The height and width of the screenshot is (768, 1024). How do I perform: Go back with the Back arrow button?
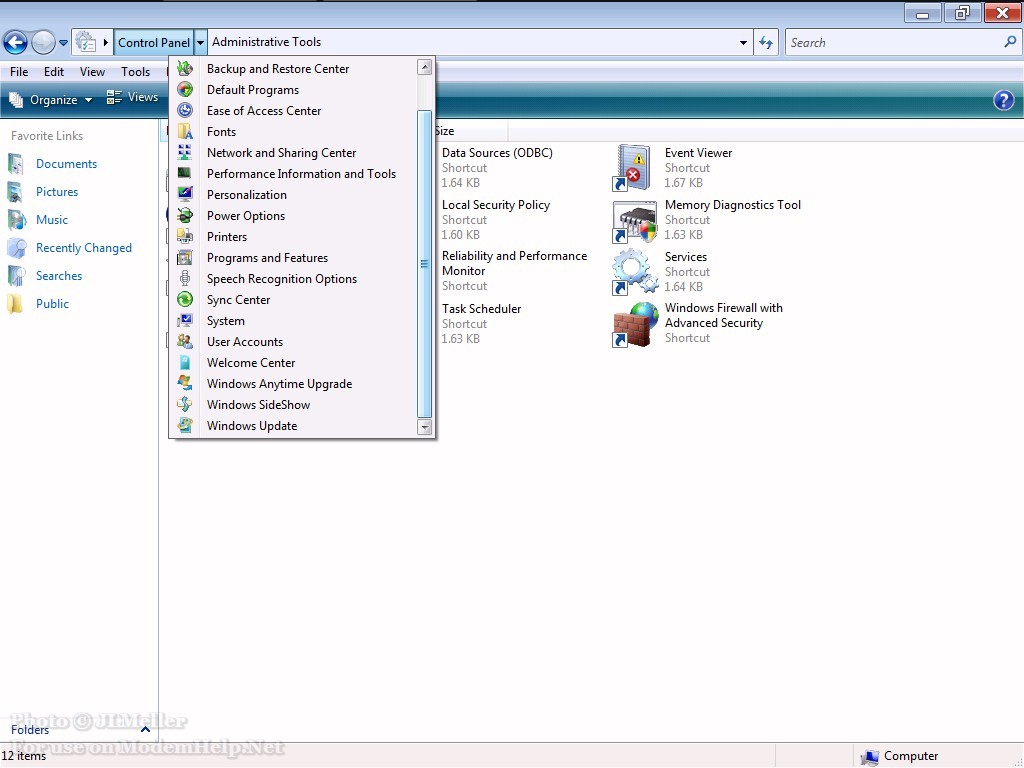click(15, 42)
